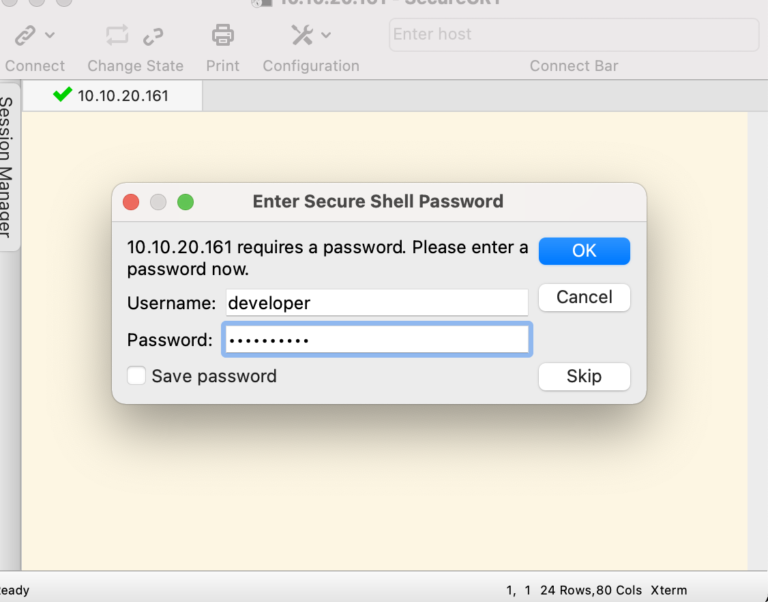Open the Session Manager side tab
768x602 pixels.
point(7,167)
